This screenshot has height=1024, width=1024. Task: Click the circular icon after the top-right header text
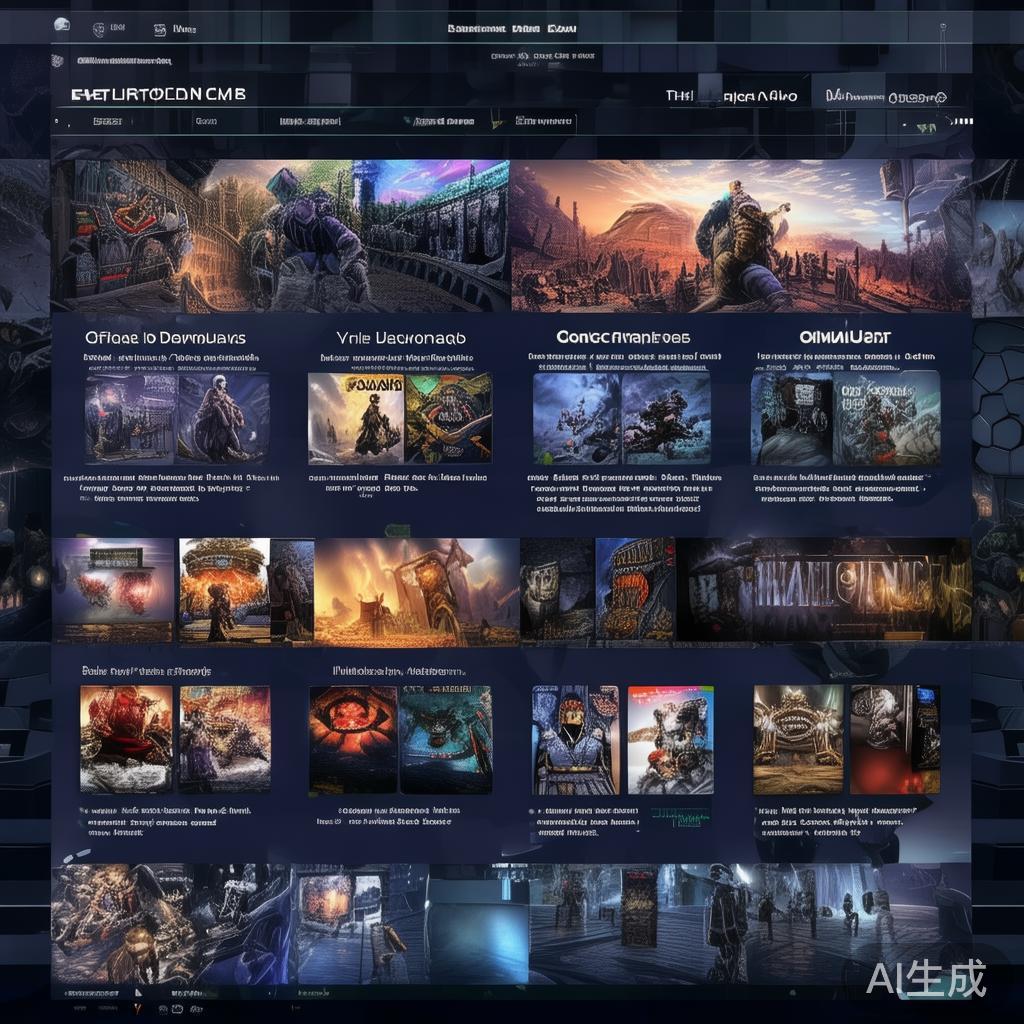click(x=939, y=97)
